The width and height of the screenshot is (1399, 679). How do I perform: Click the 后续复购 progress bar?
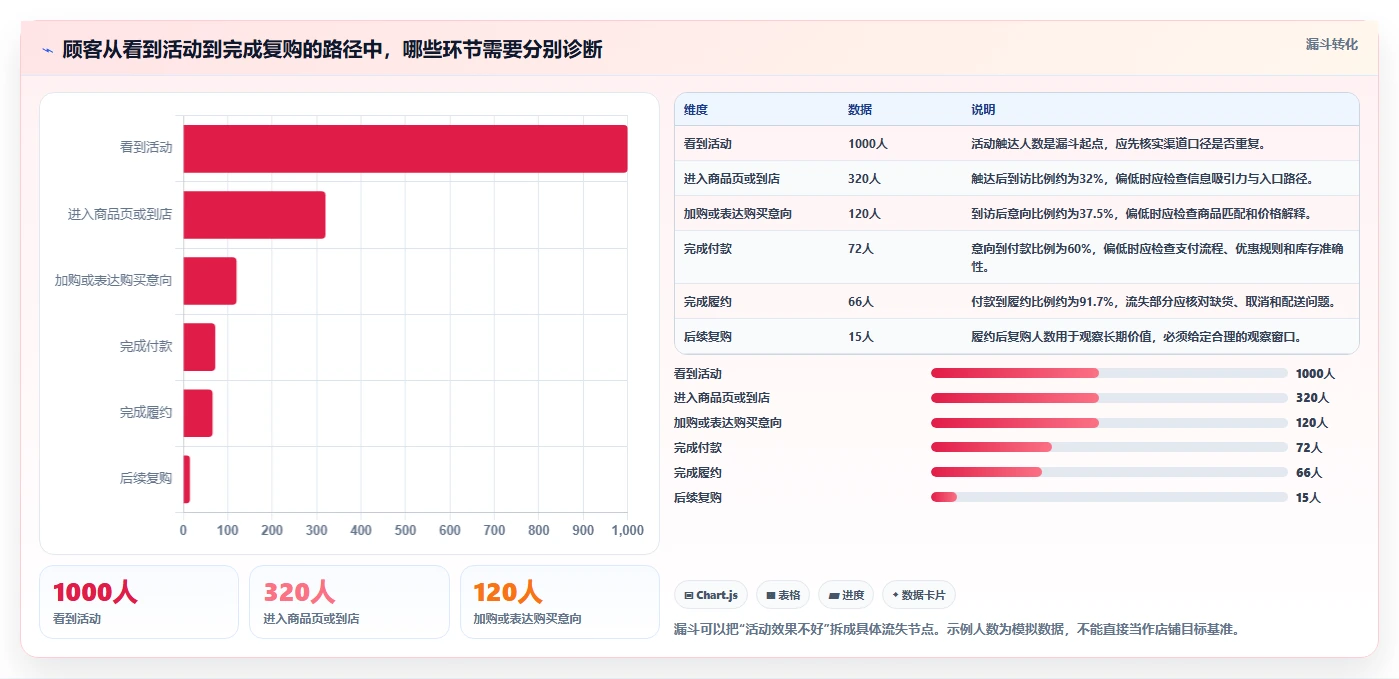click(x=1109, y=497)
